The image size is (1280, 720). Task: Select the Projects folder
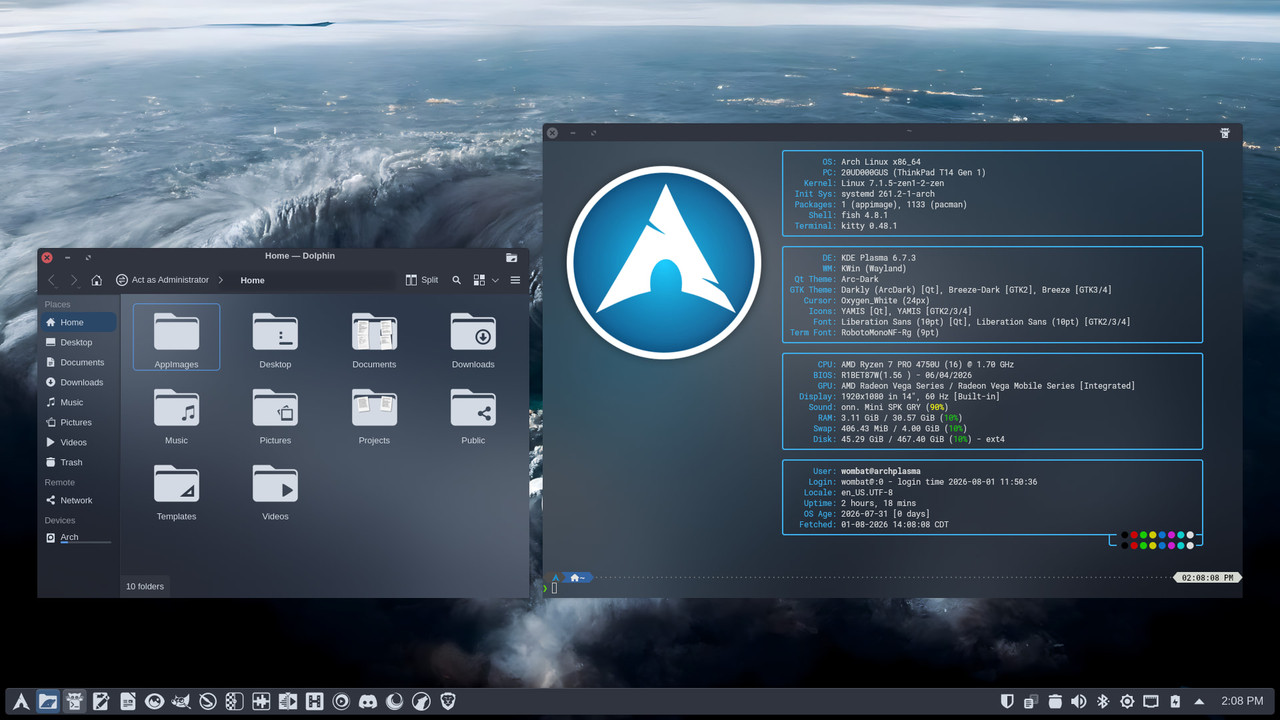[374, 414]
